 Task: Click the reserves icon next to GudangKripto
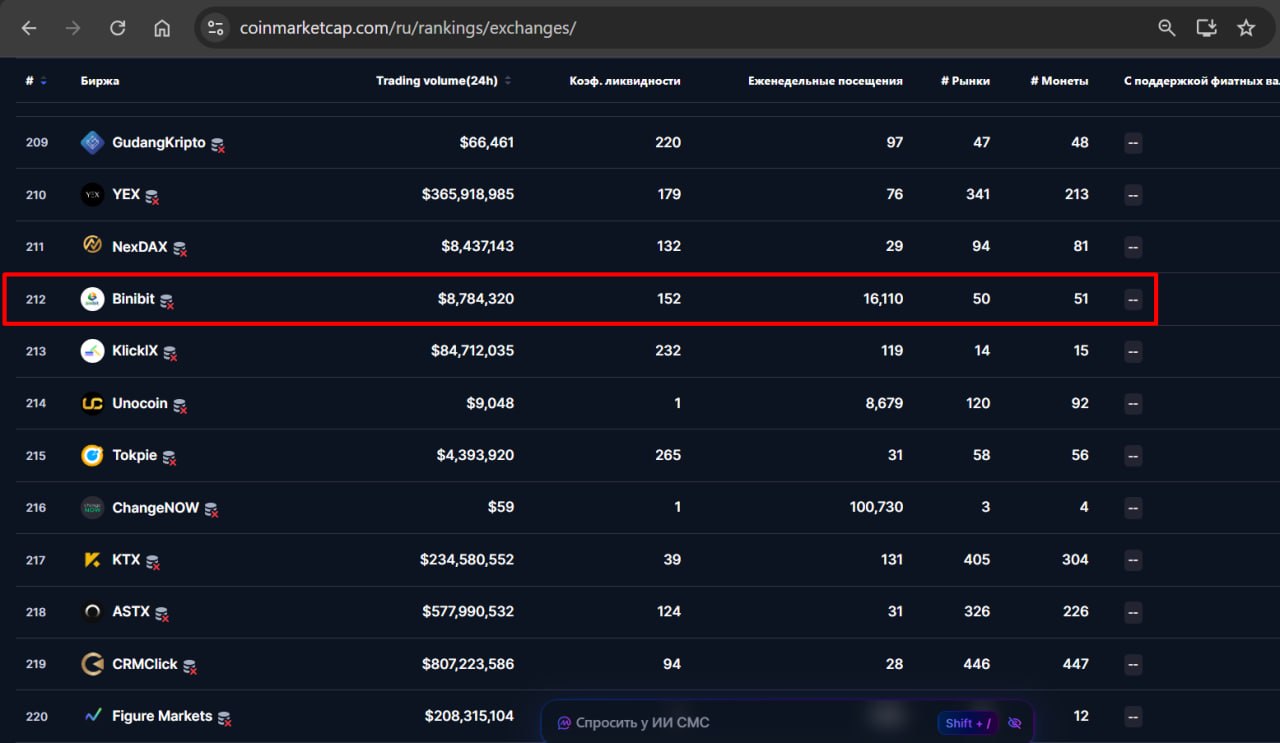[x=218, y=145]
